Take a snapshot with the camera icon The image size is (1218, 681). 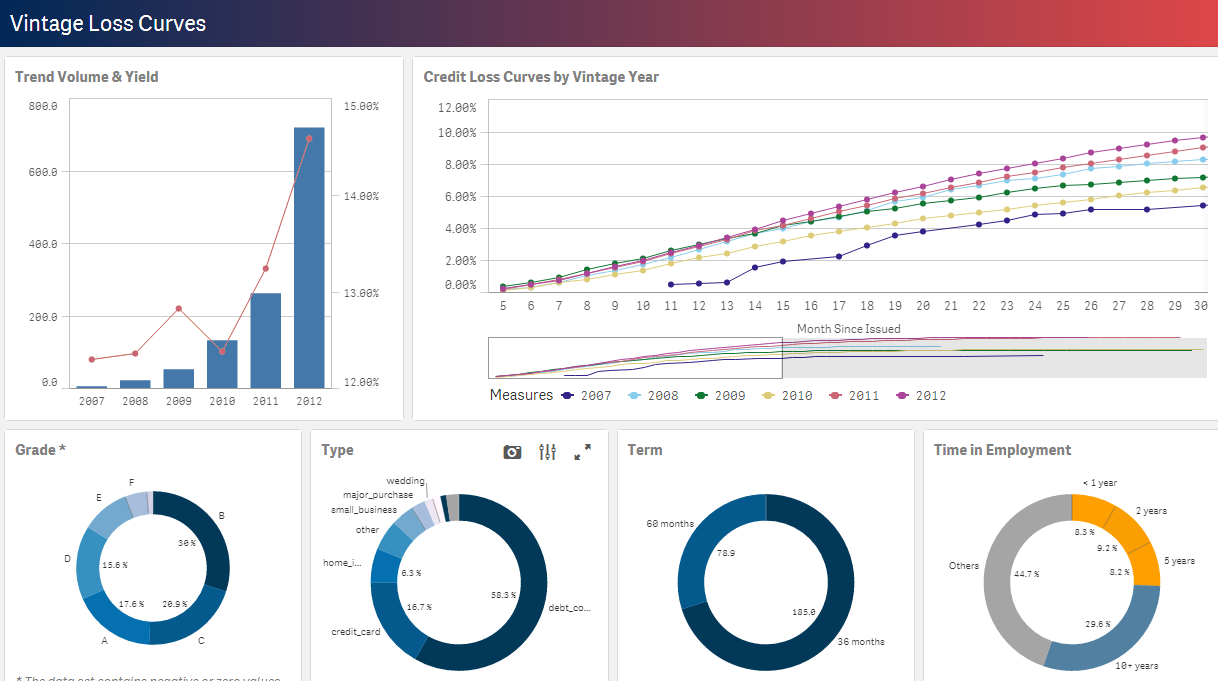point(512,452)
